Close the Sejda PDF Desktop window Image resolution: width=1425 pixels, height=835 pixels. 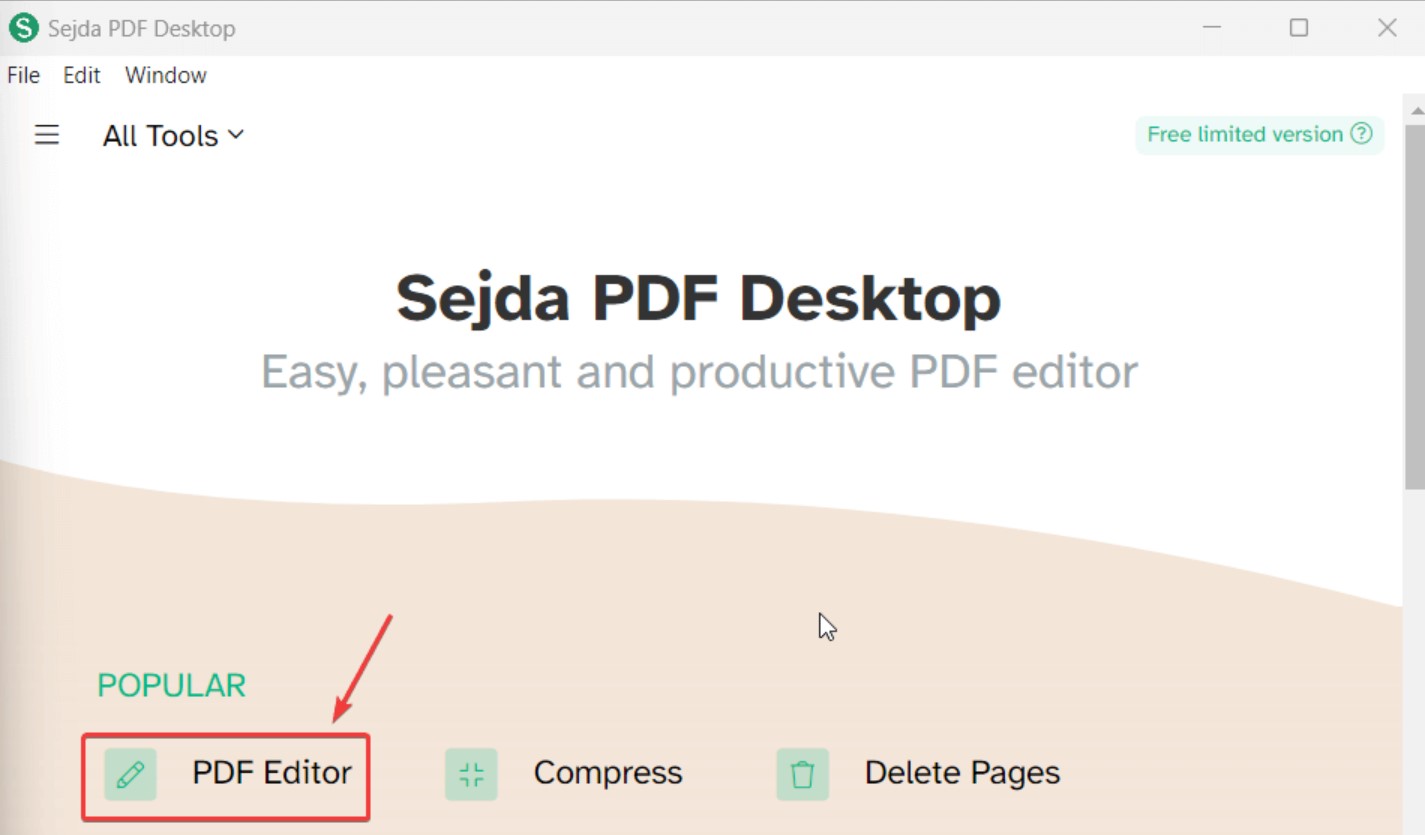[1387, 28]
